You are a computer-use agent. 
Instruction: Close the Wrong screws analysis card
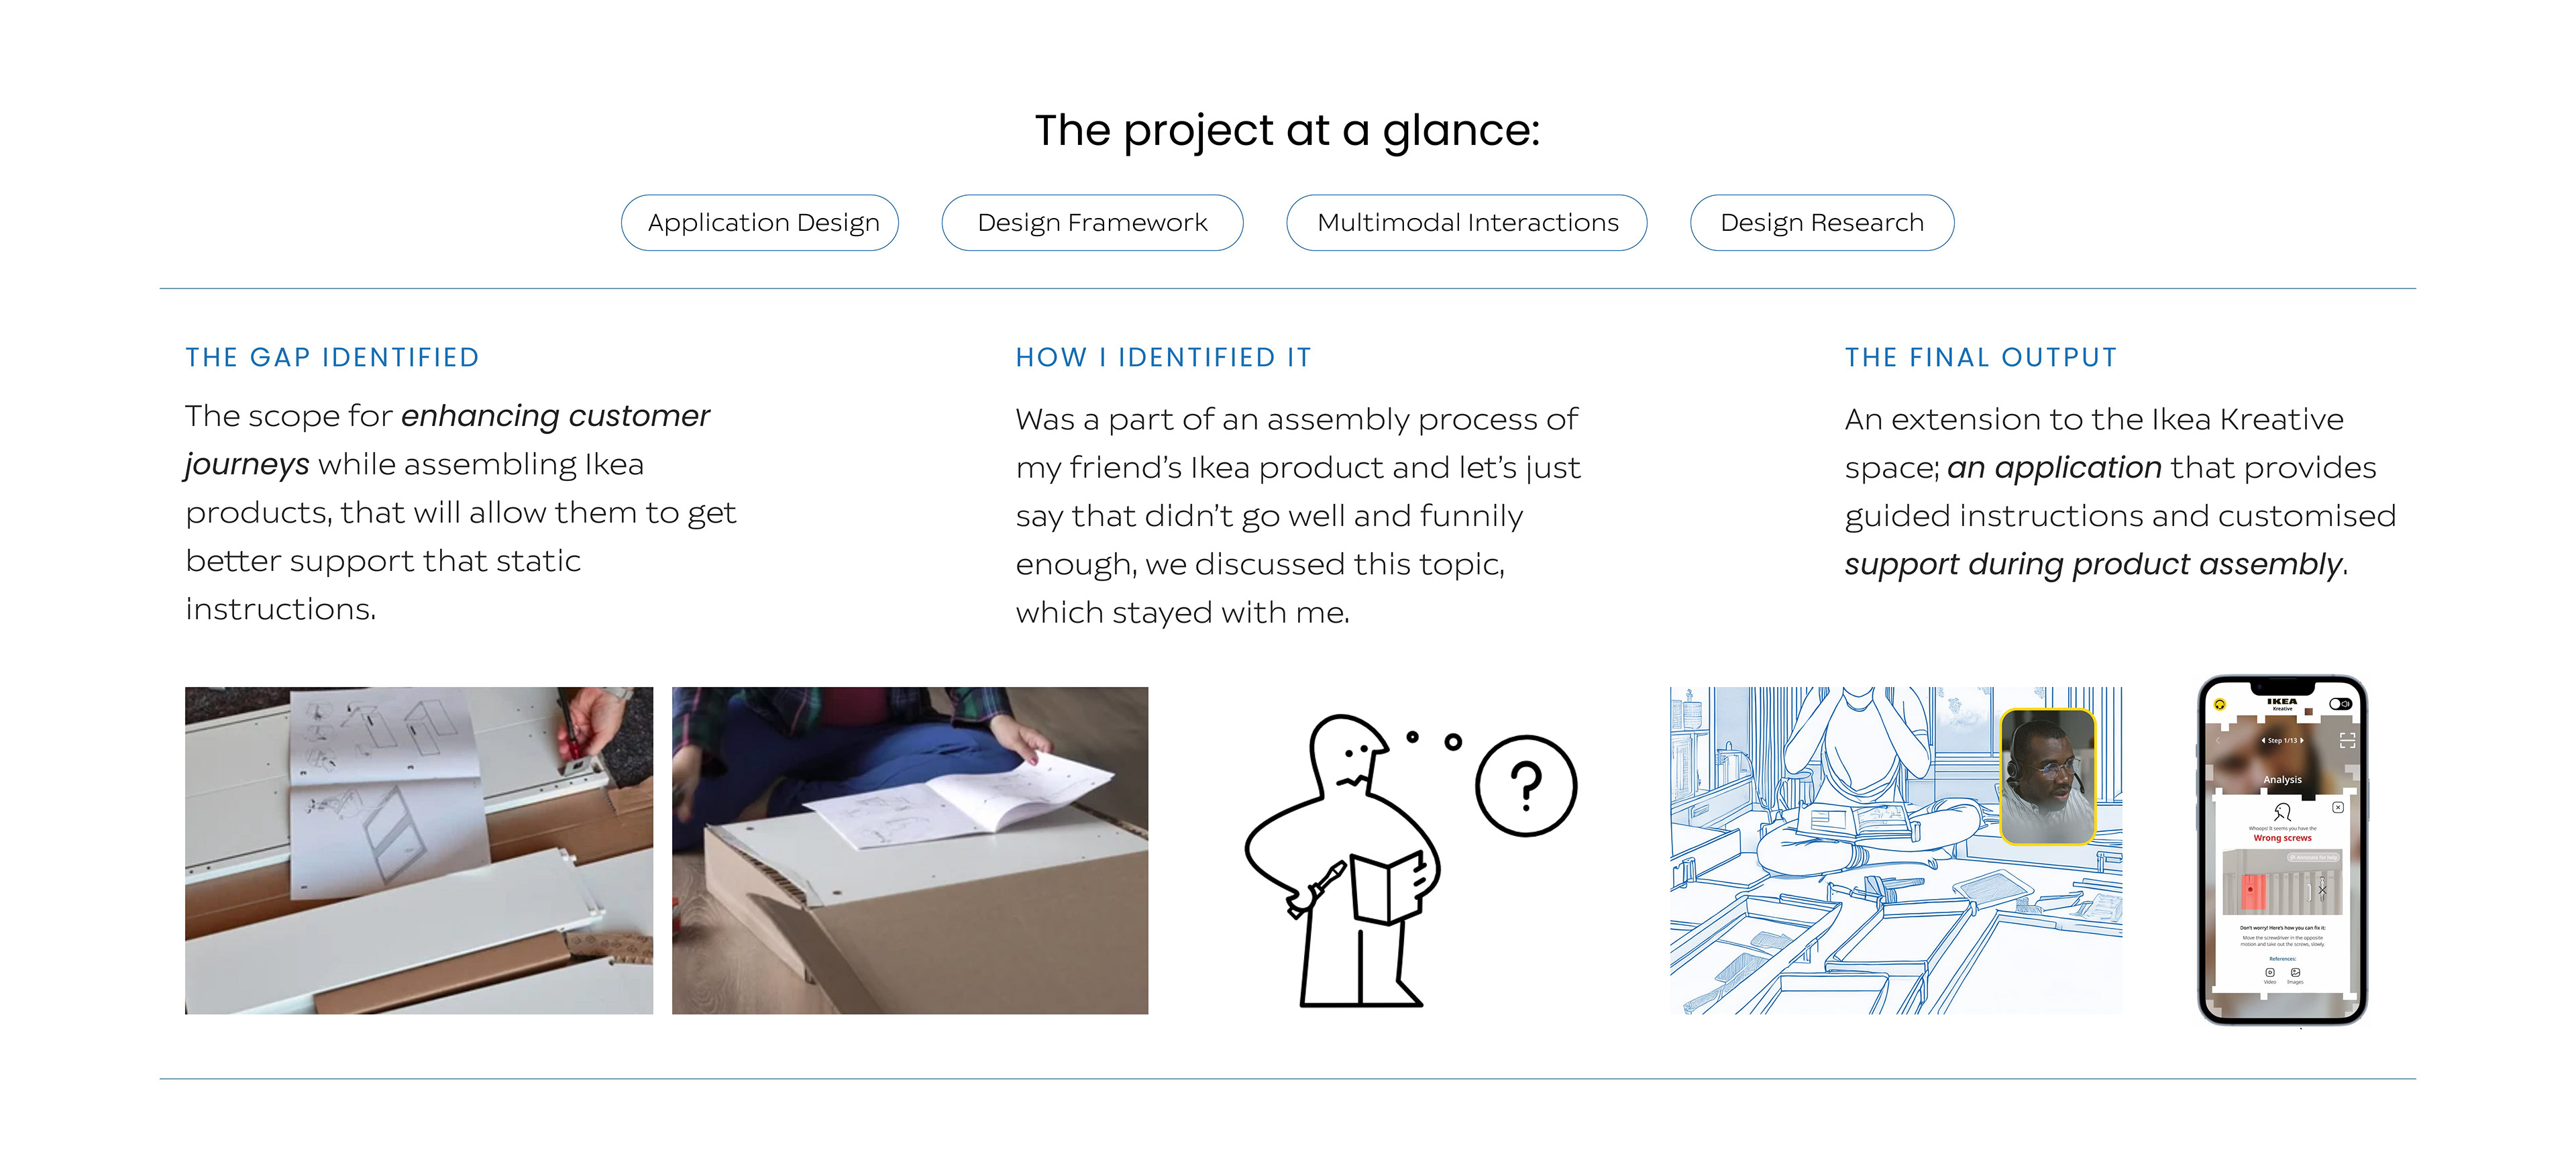click(x=2338, y=807)
